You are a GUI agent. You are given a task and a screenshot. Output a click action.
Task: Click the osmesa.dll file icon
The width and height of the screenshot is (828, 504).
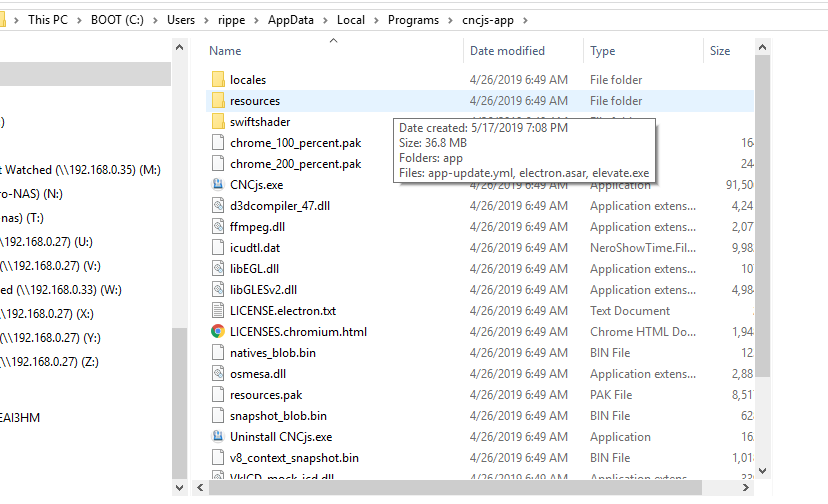coord(218,374)
